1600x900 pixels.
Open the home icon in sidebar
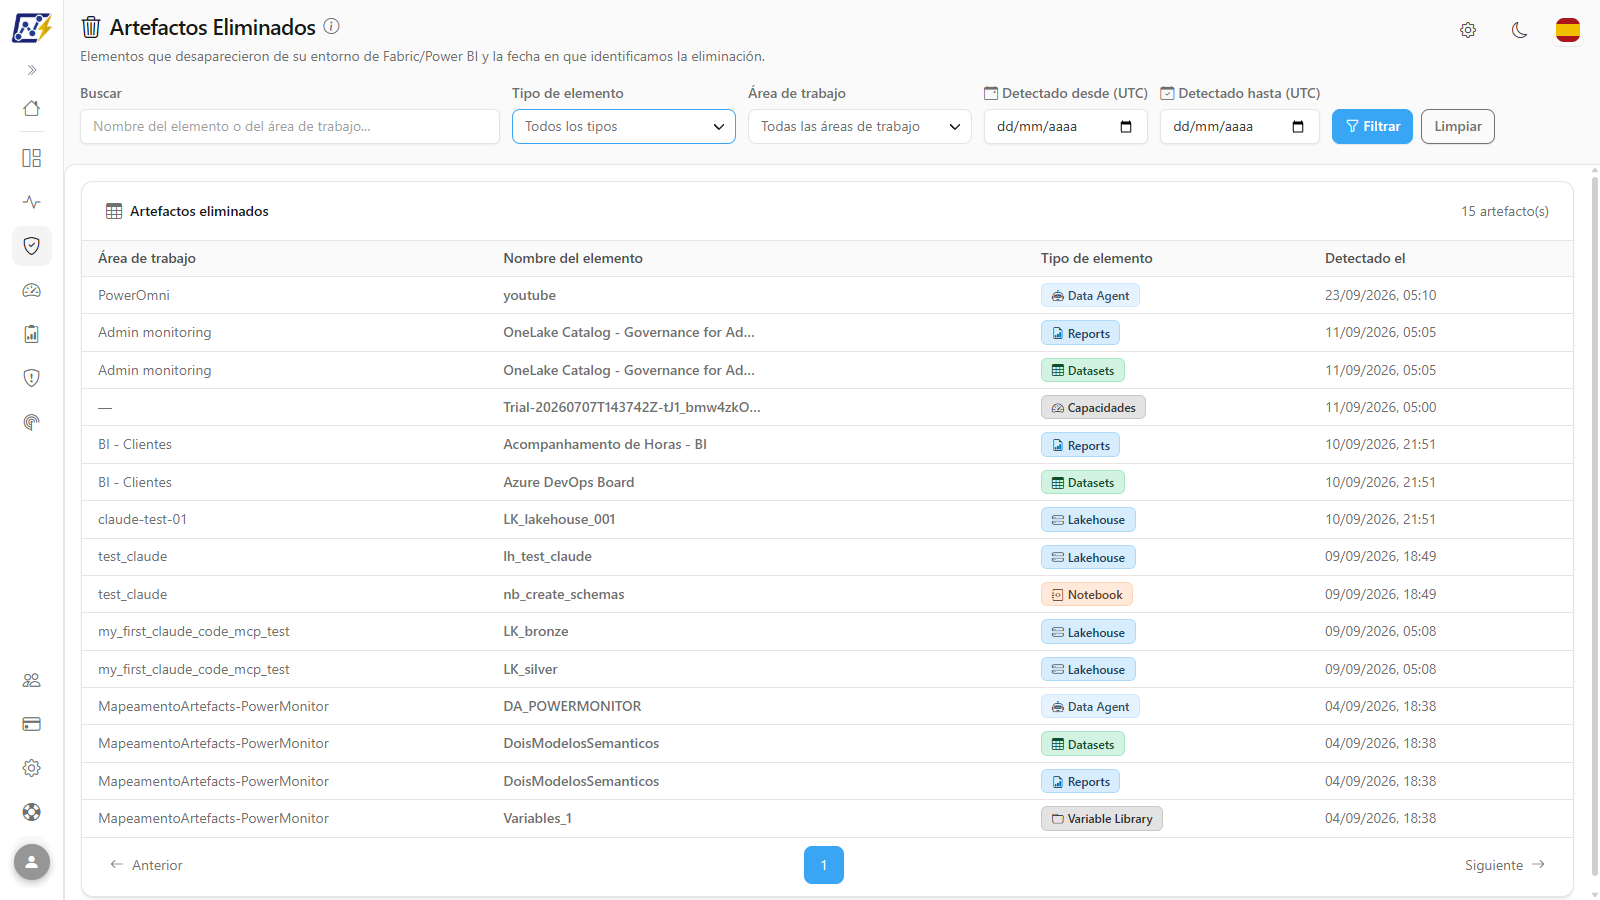pyautogui.click(x=32, y=108)
